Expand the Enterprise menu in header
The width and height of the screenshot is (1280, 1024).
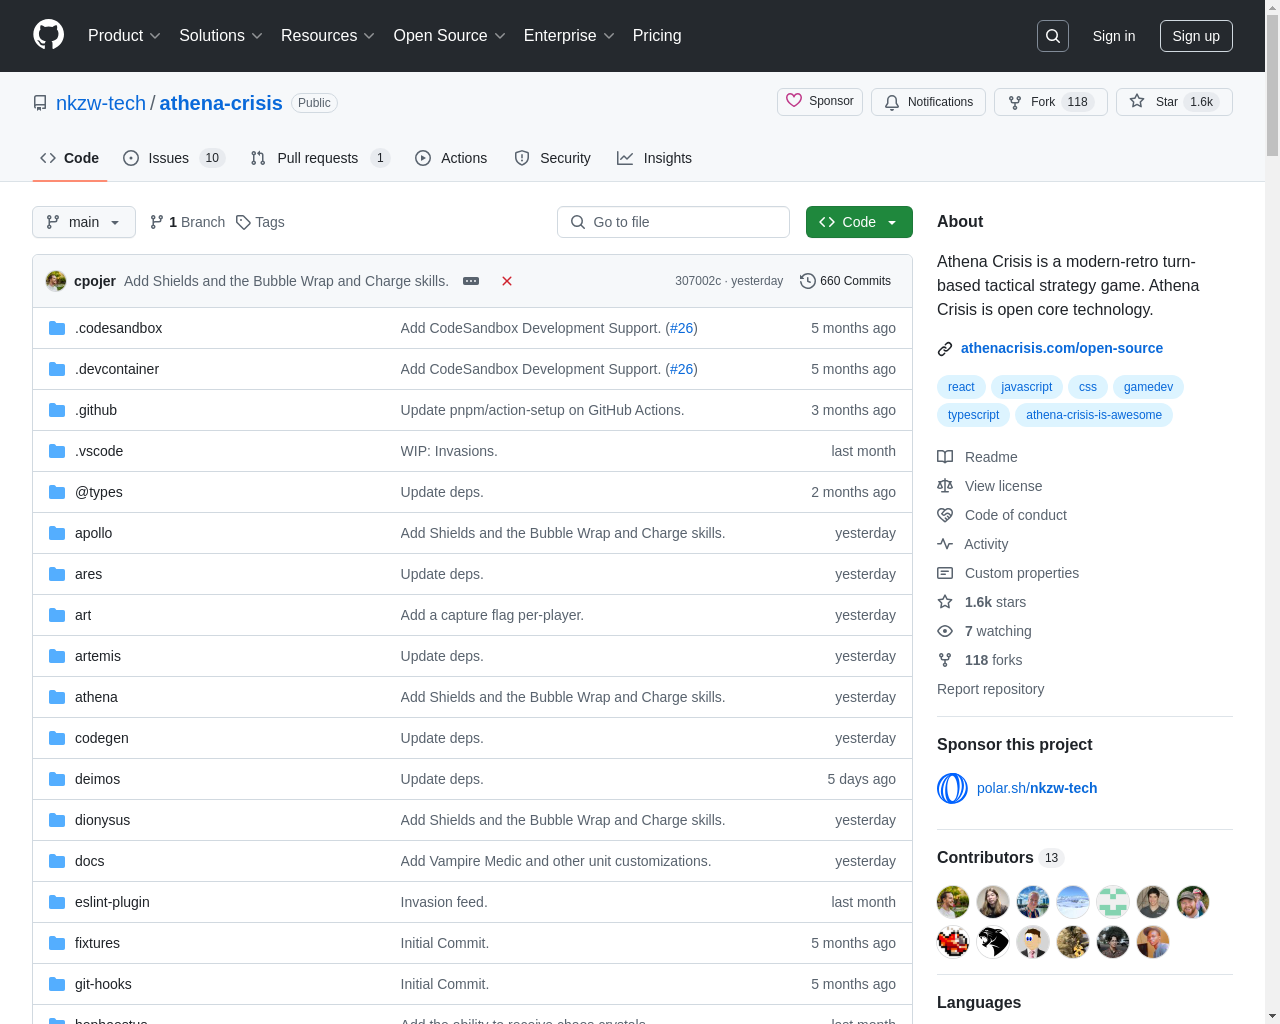(569, 35)
